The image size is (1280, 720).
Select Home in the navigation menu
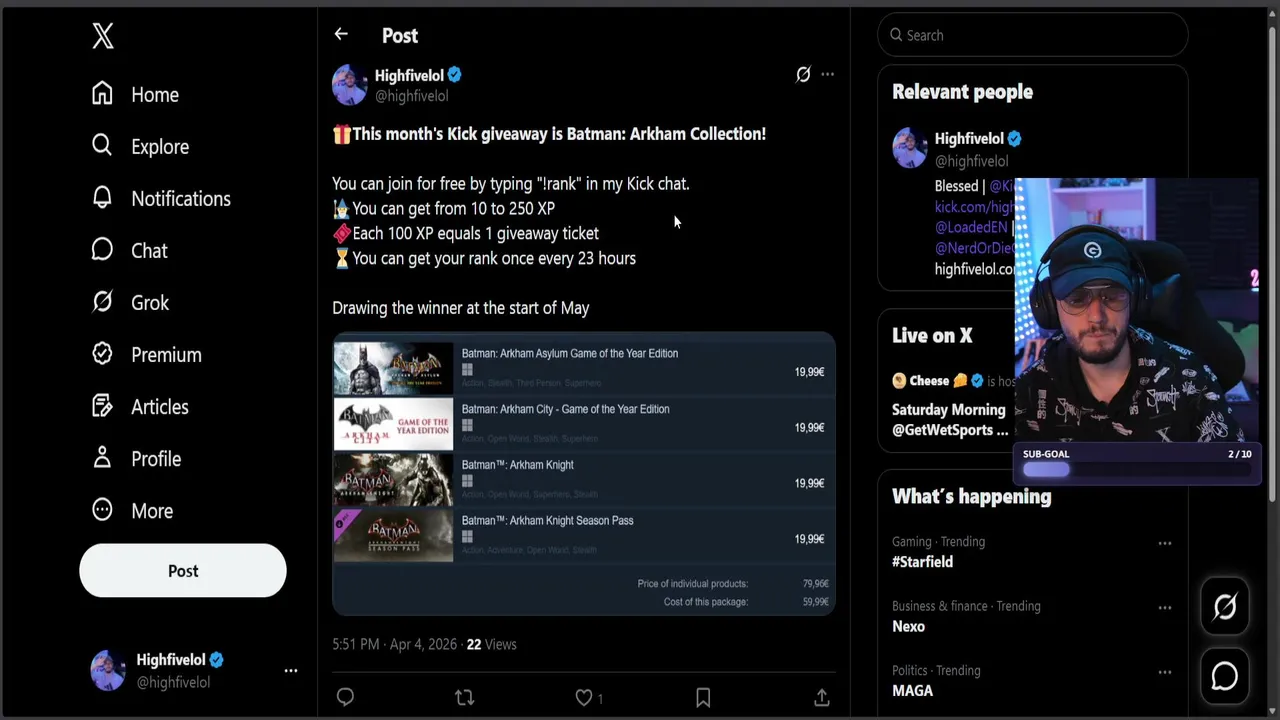(155, 95)
